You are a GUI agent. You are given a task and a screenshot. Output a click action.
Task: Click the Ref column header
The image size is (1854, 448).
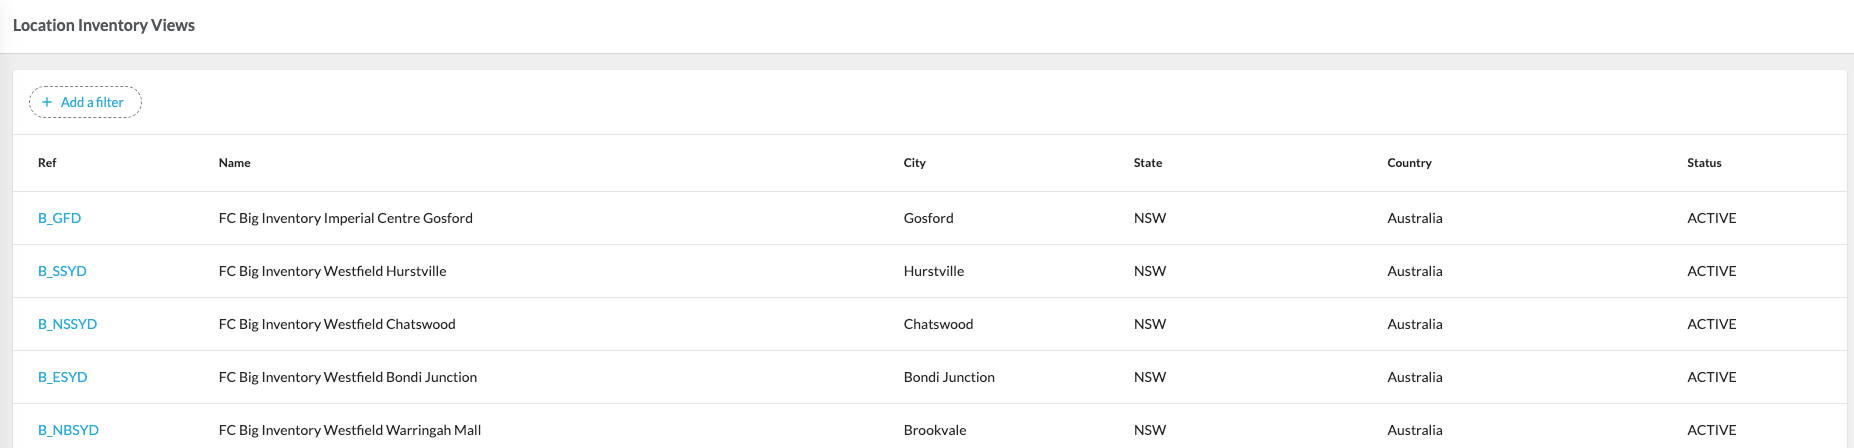click(47, 163)
